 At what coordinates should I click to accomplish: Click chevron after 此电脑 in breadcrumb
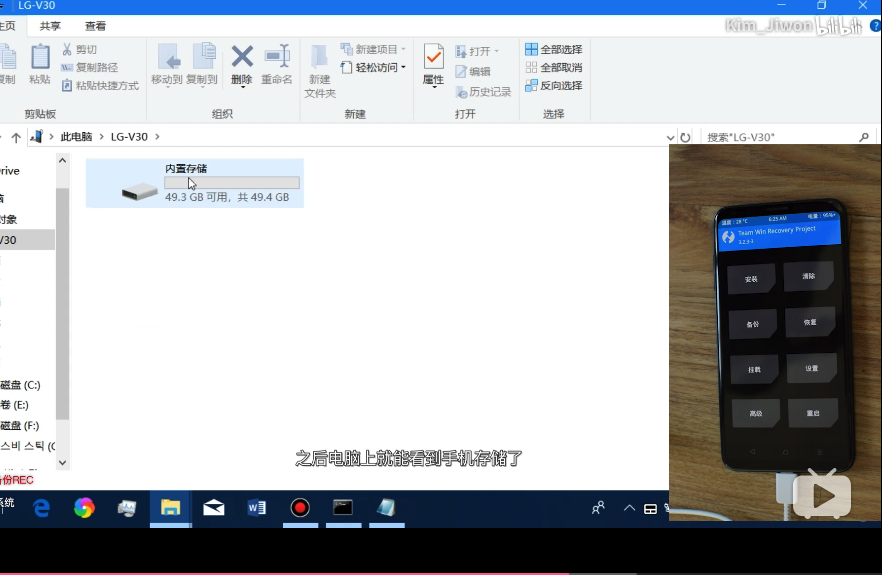101,137
